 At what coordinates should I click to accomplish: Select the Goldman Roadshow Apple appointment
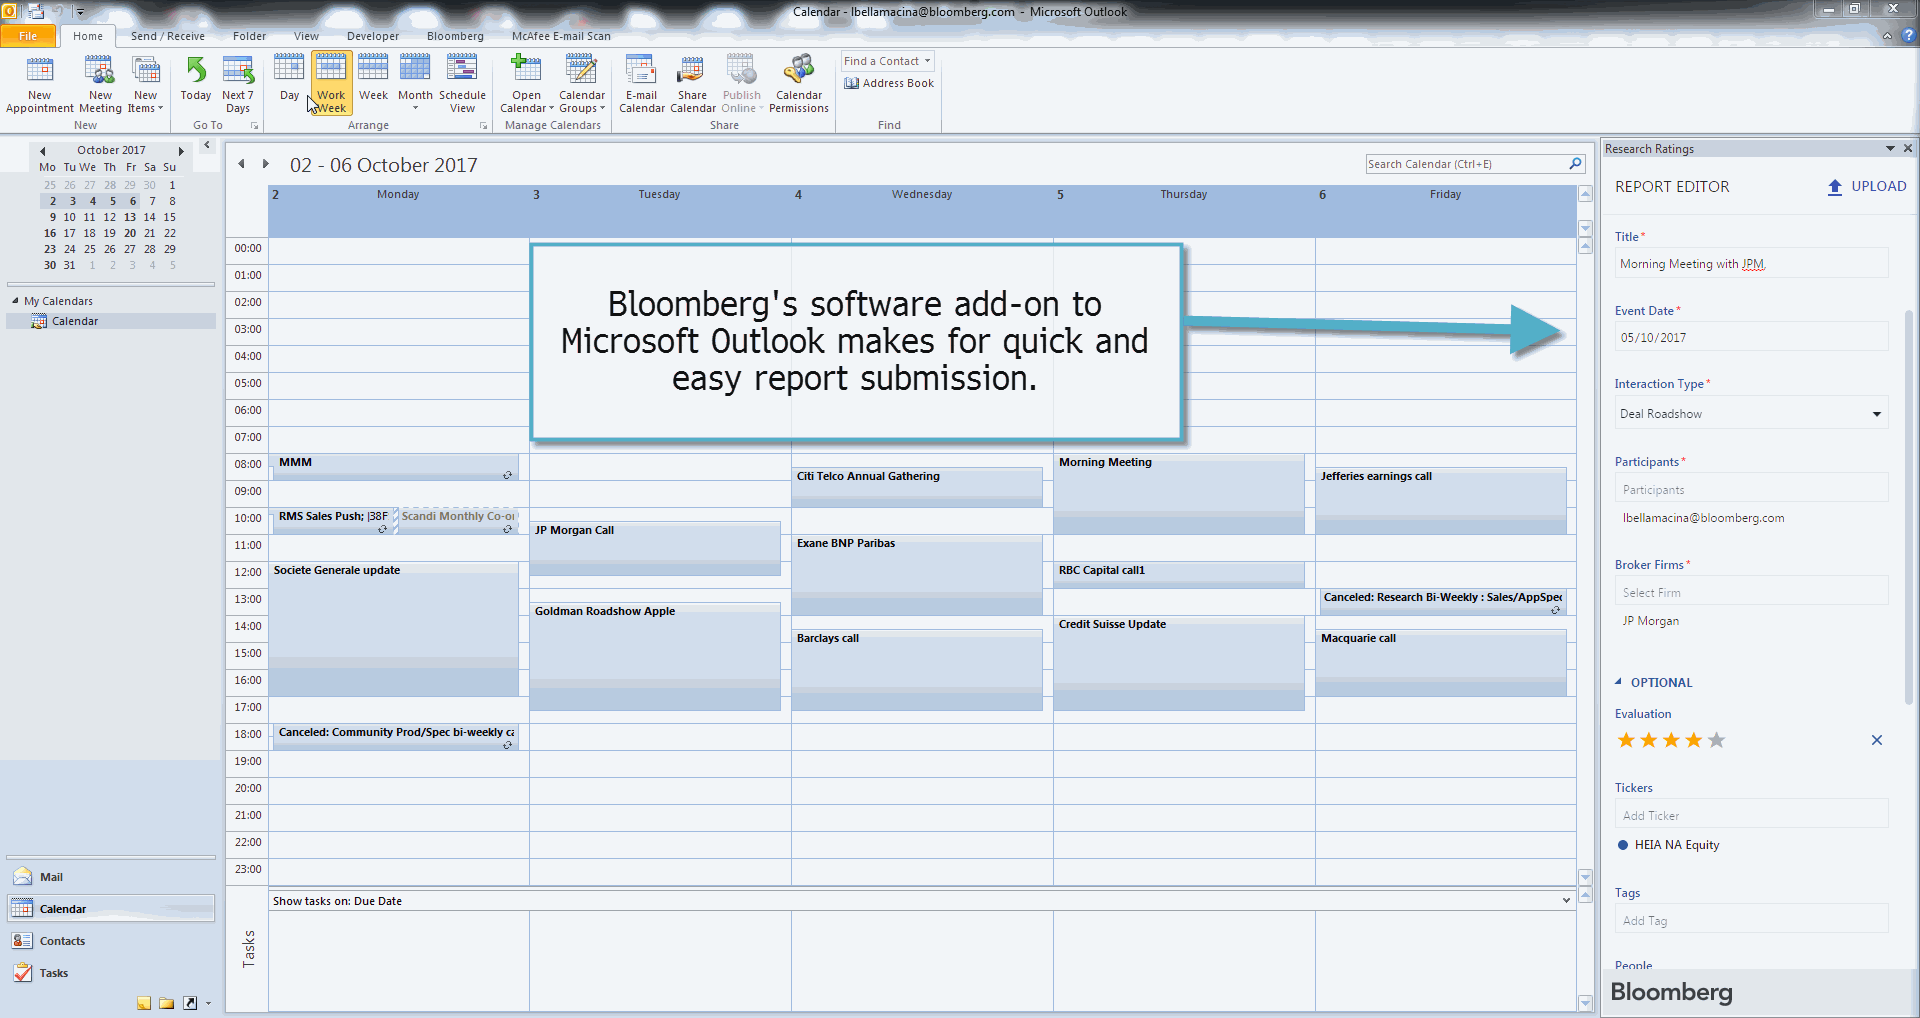(x=655, y=656)
